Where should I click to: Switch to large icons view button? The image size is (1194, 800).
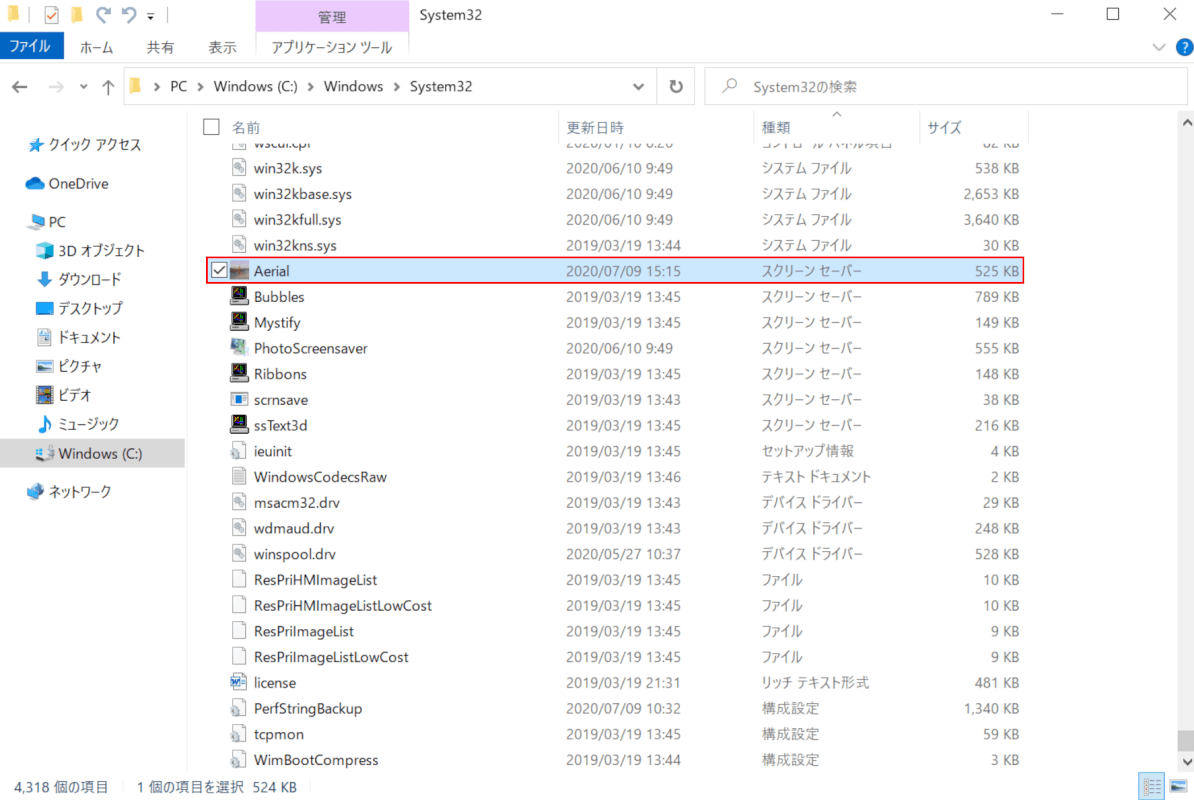coord(1176,786)
